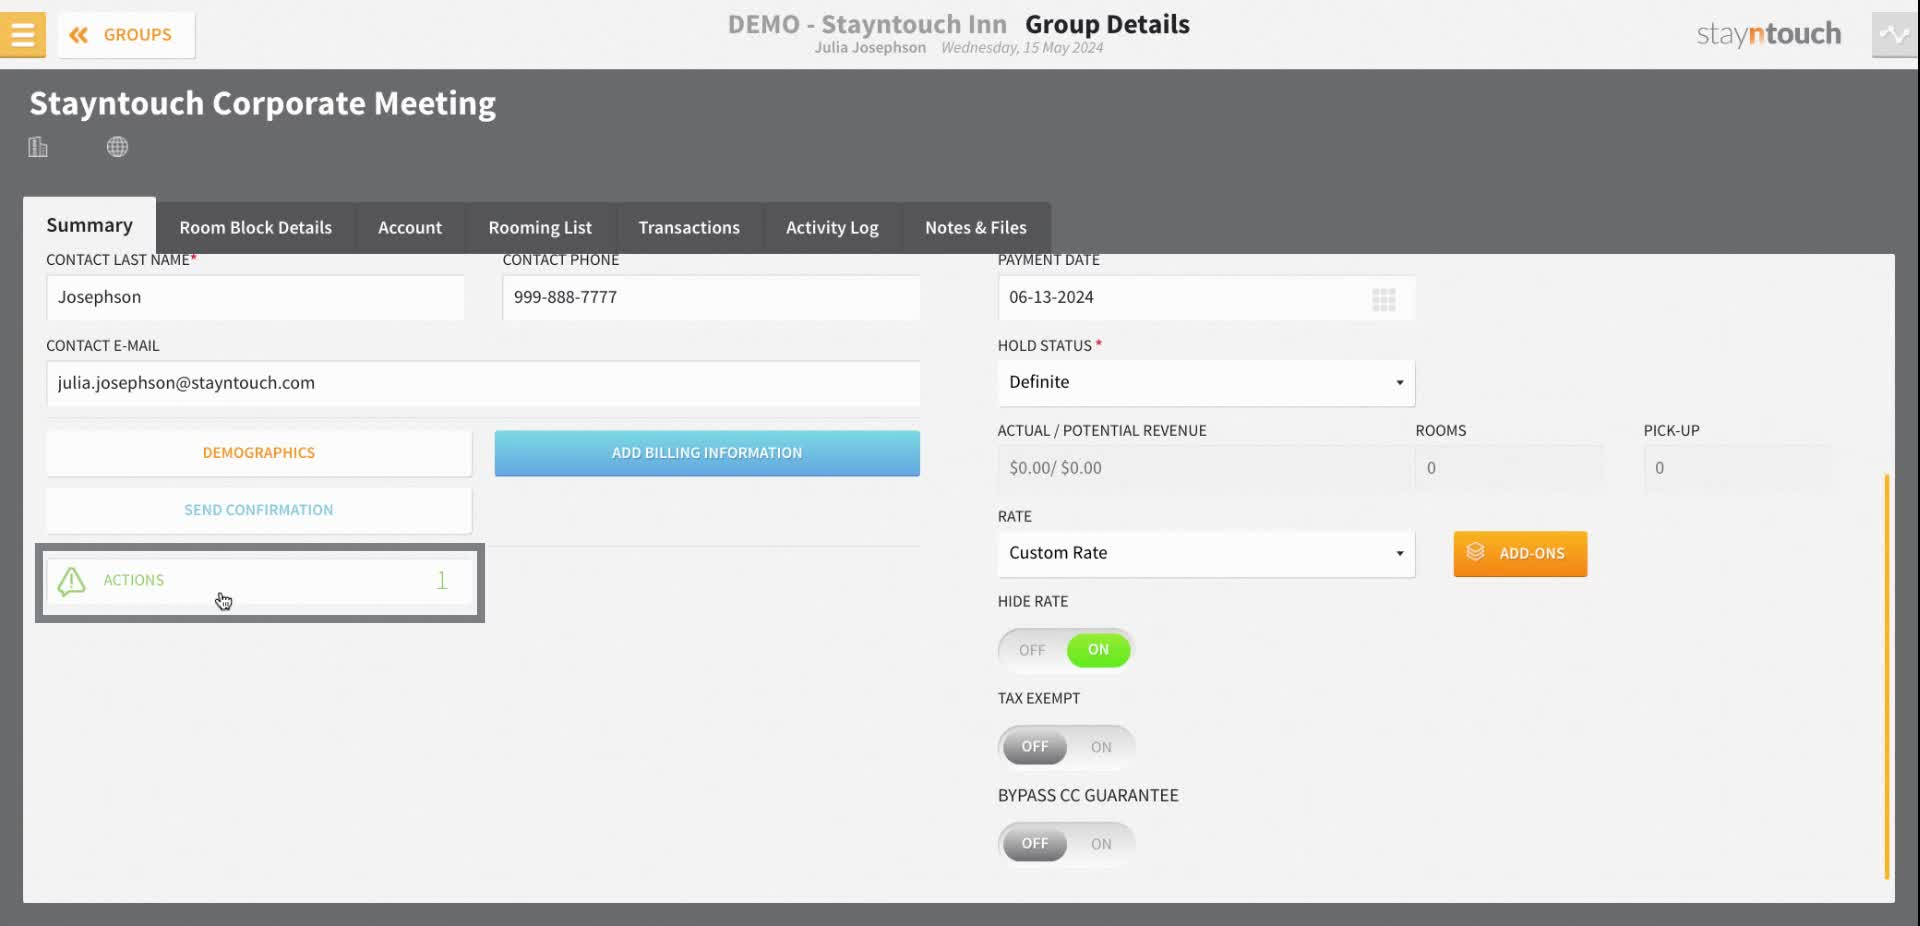The width and height of the screenshot is (1920, 926).
Task: Click Send Confirmation button
Action: click(259, 510)
